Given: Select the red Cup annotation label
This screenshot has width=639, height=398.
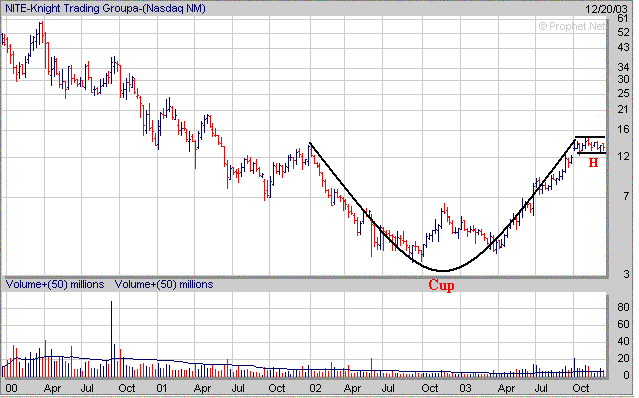Looking at the screenshot, I should (441, 285).
